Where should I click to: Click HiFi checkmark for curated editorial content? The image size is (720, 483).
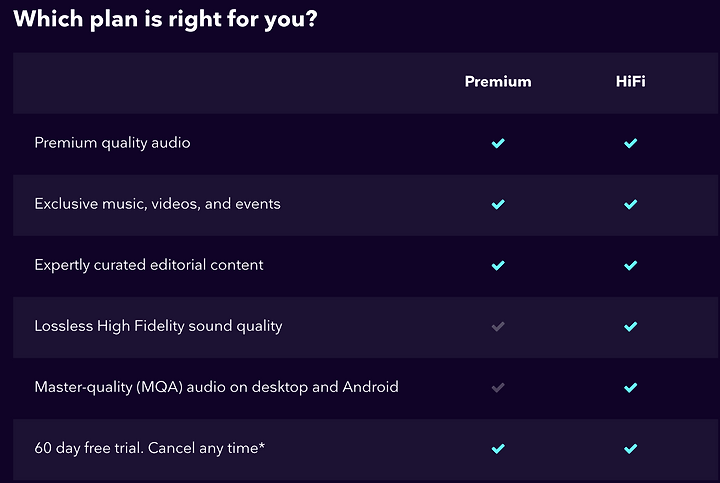pos(630,265)
